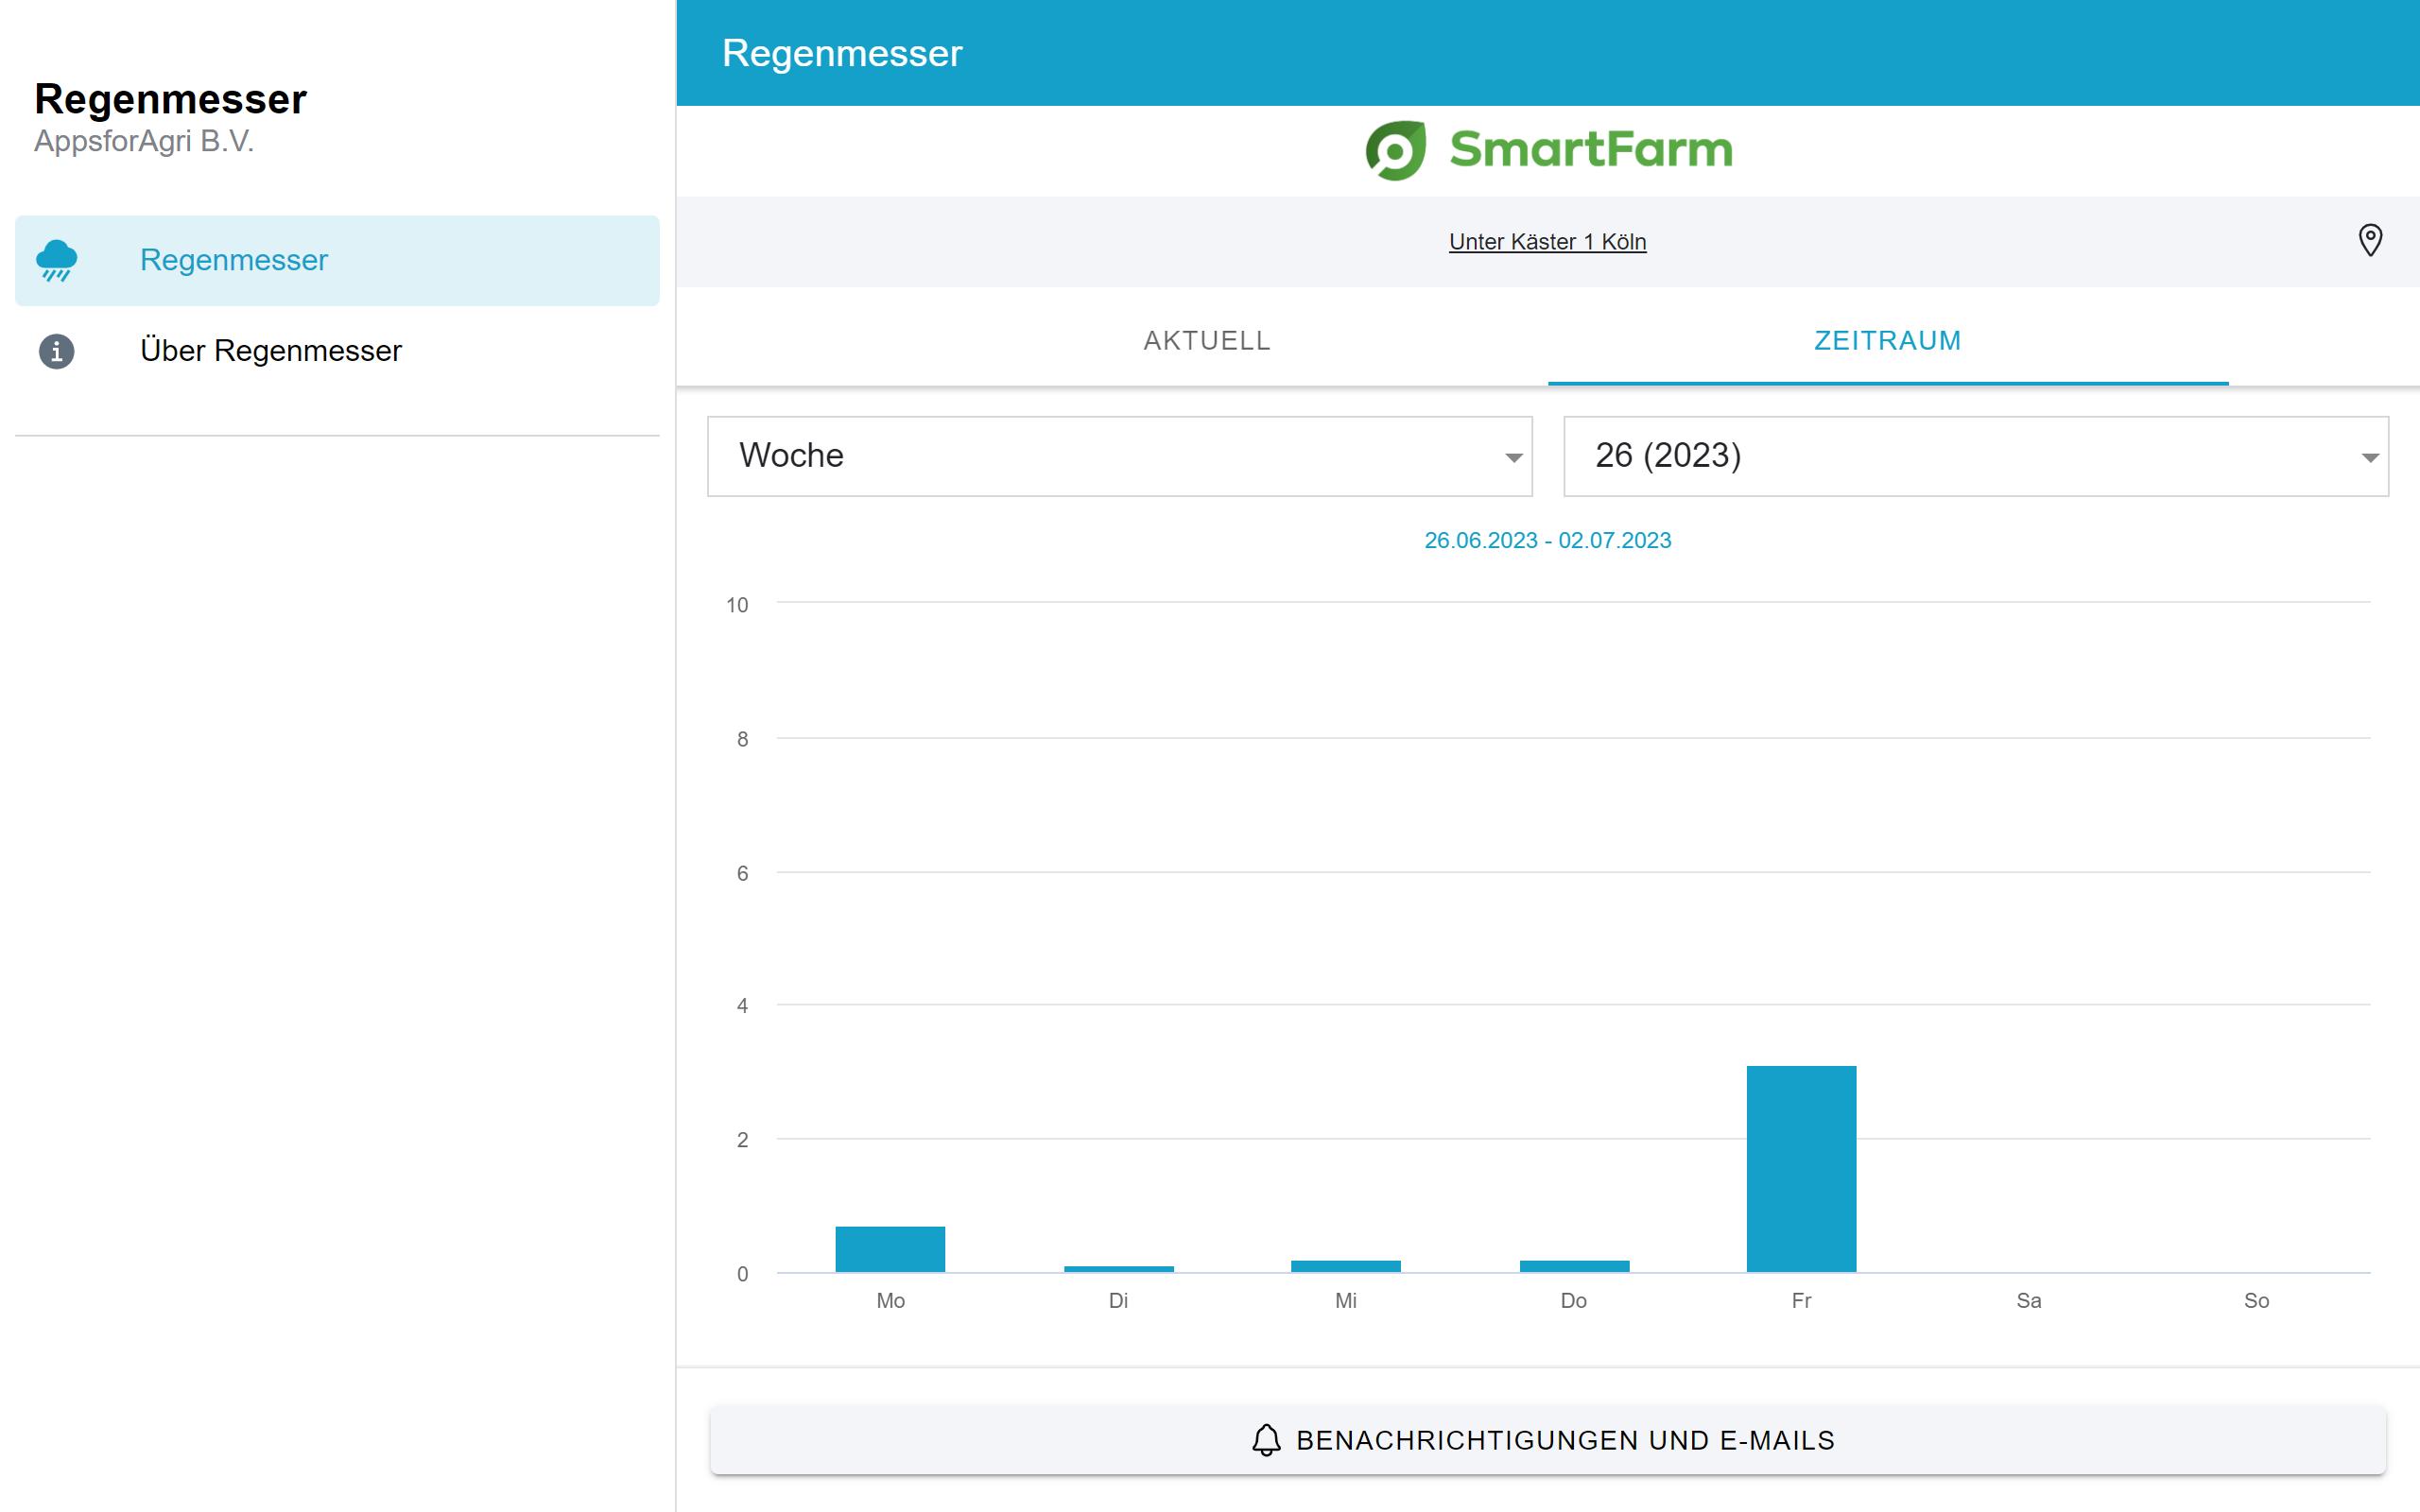Click the Regenmesser header title

(x=842, y=53)
